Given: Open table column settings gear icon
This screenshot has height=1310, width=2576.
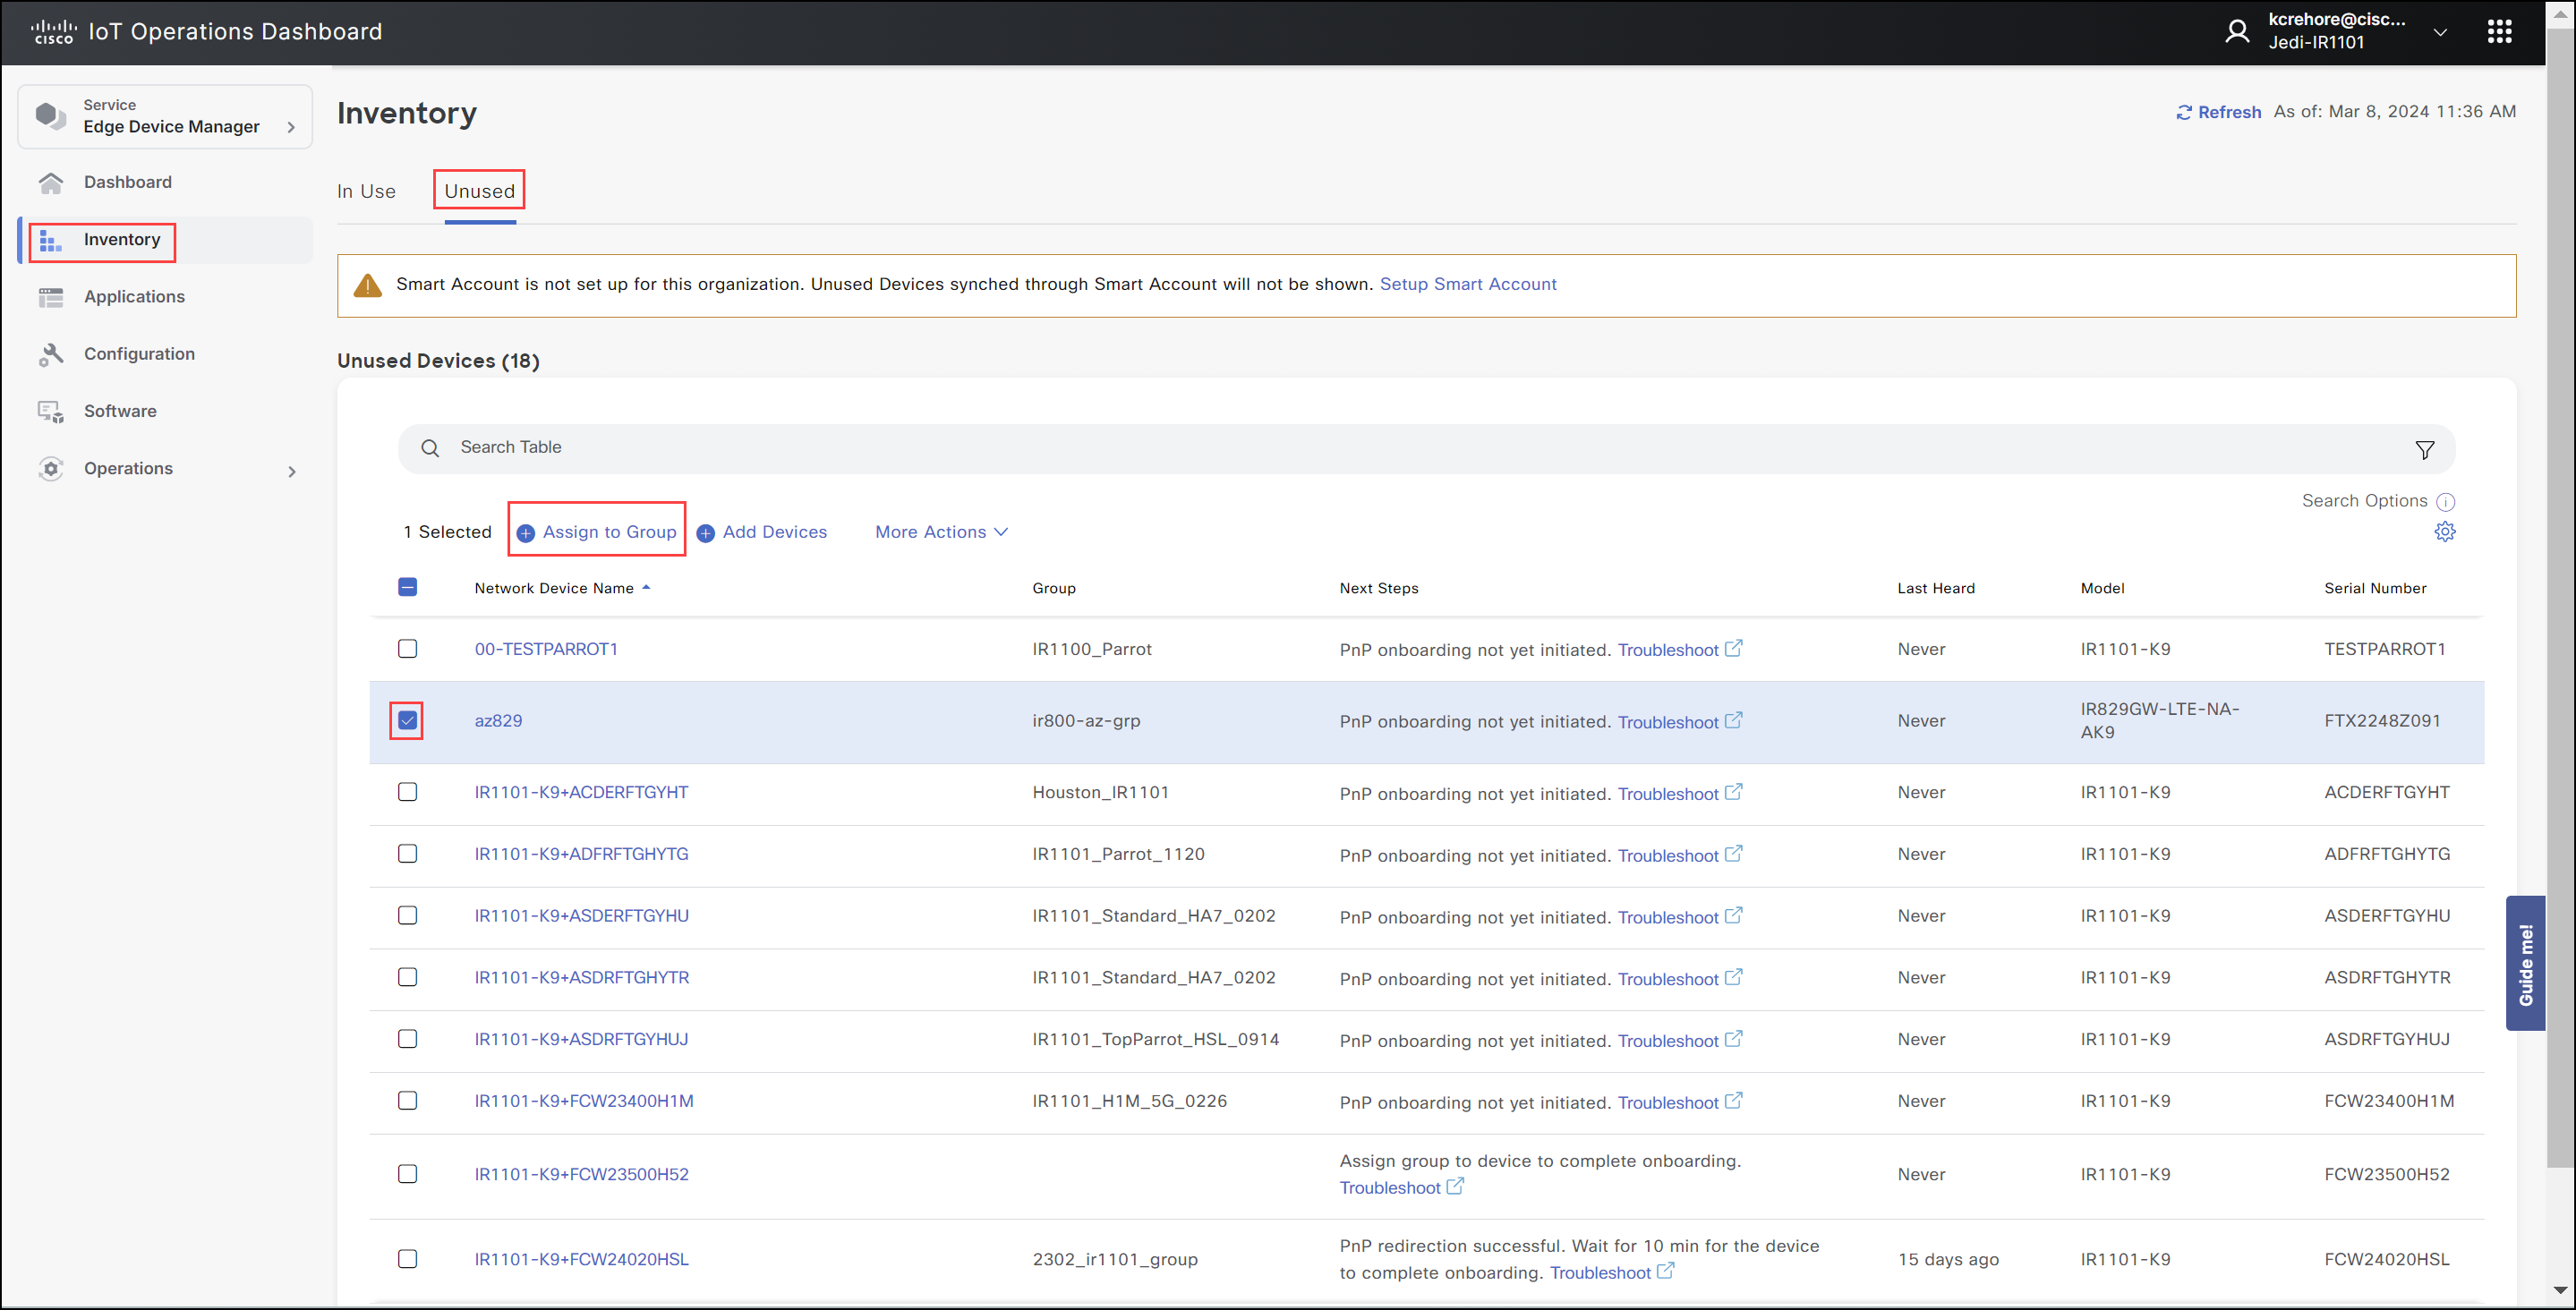Looking at the screenshot, I should (2444, 531).
